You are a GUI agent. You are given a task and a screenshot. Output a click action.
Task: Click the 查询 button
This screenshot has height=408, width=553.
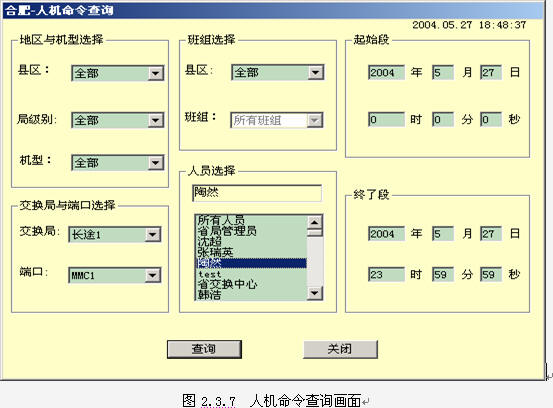pyautogui.click(x=204, y=349)
